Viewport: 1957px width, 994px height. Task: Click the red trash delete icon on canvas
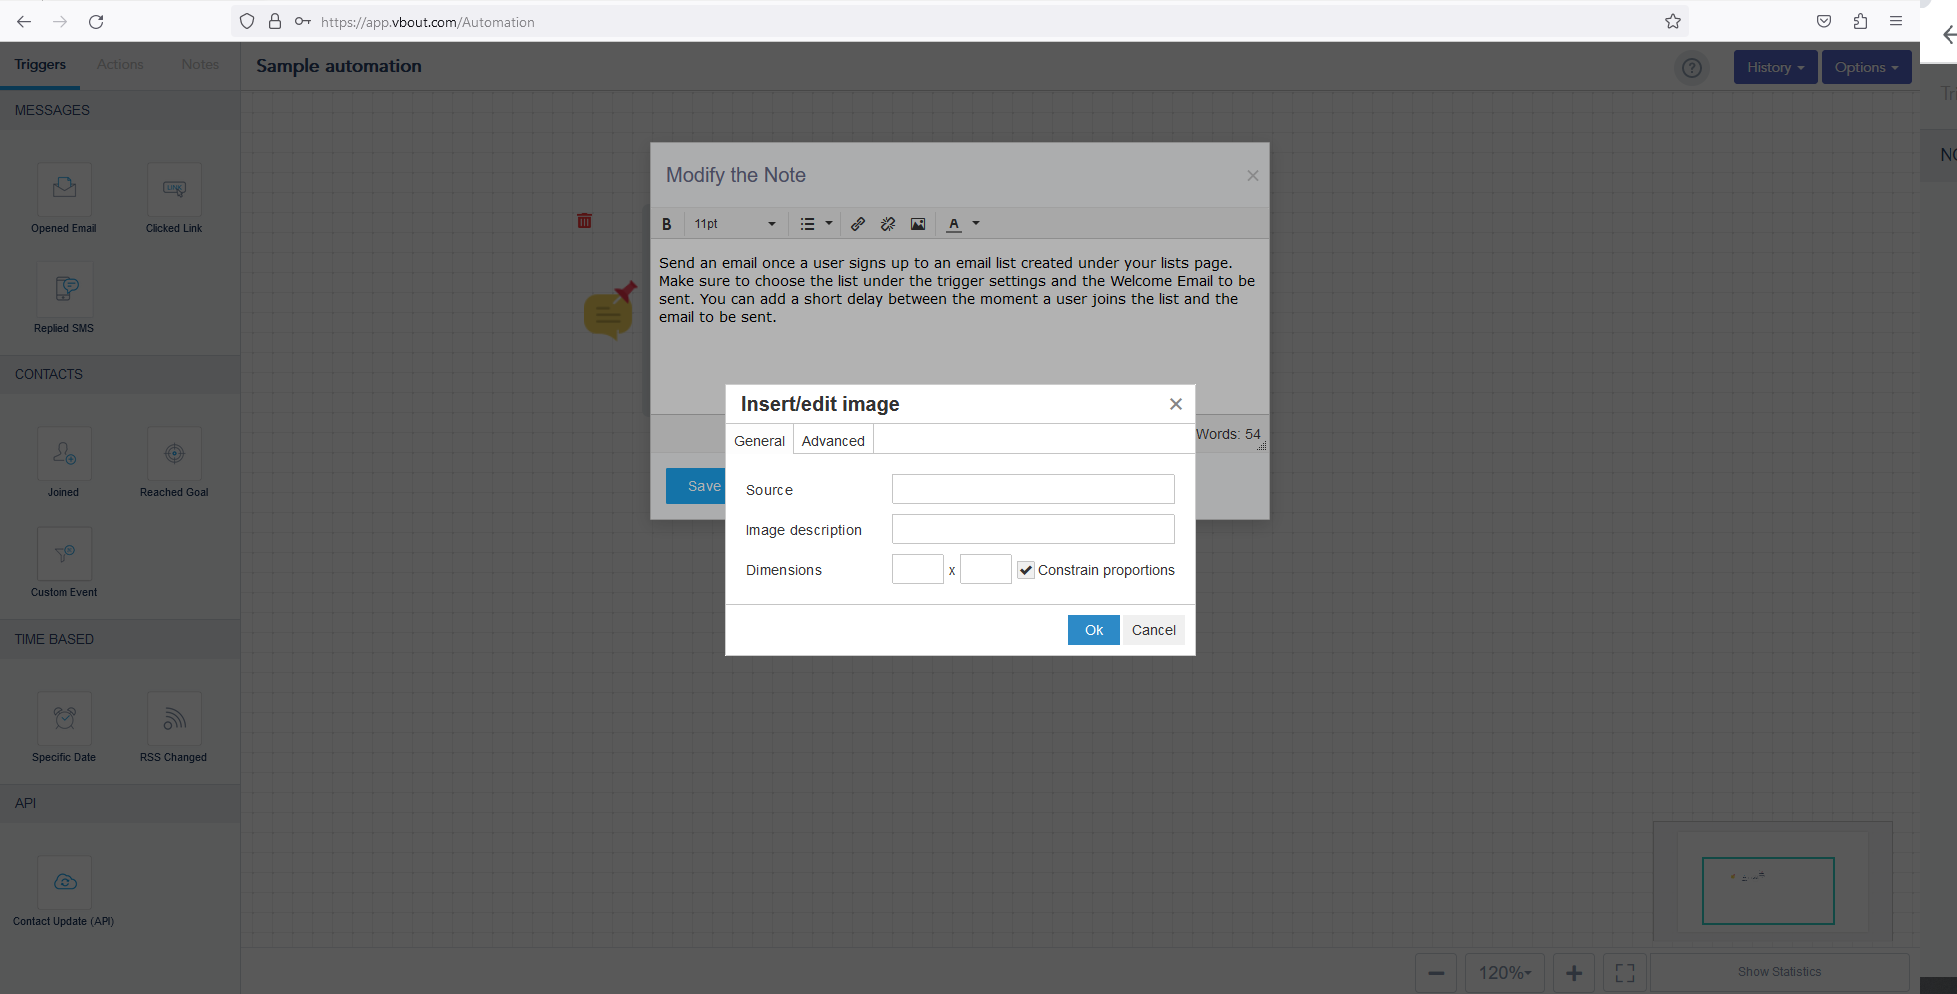585,220
